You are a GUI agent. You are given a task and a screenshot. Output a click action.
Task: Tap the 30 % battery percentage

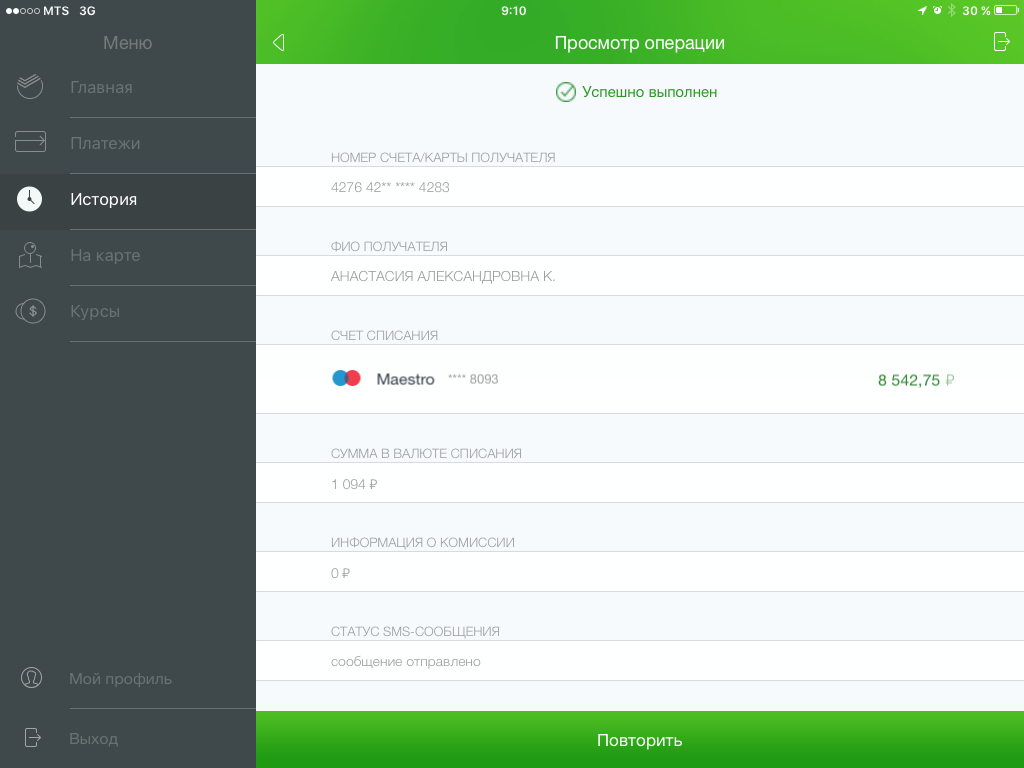(x=976, y=10)
